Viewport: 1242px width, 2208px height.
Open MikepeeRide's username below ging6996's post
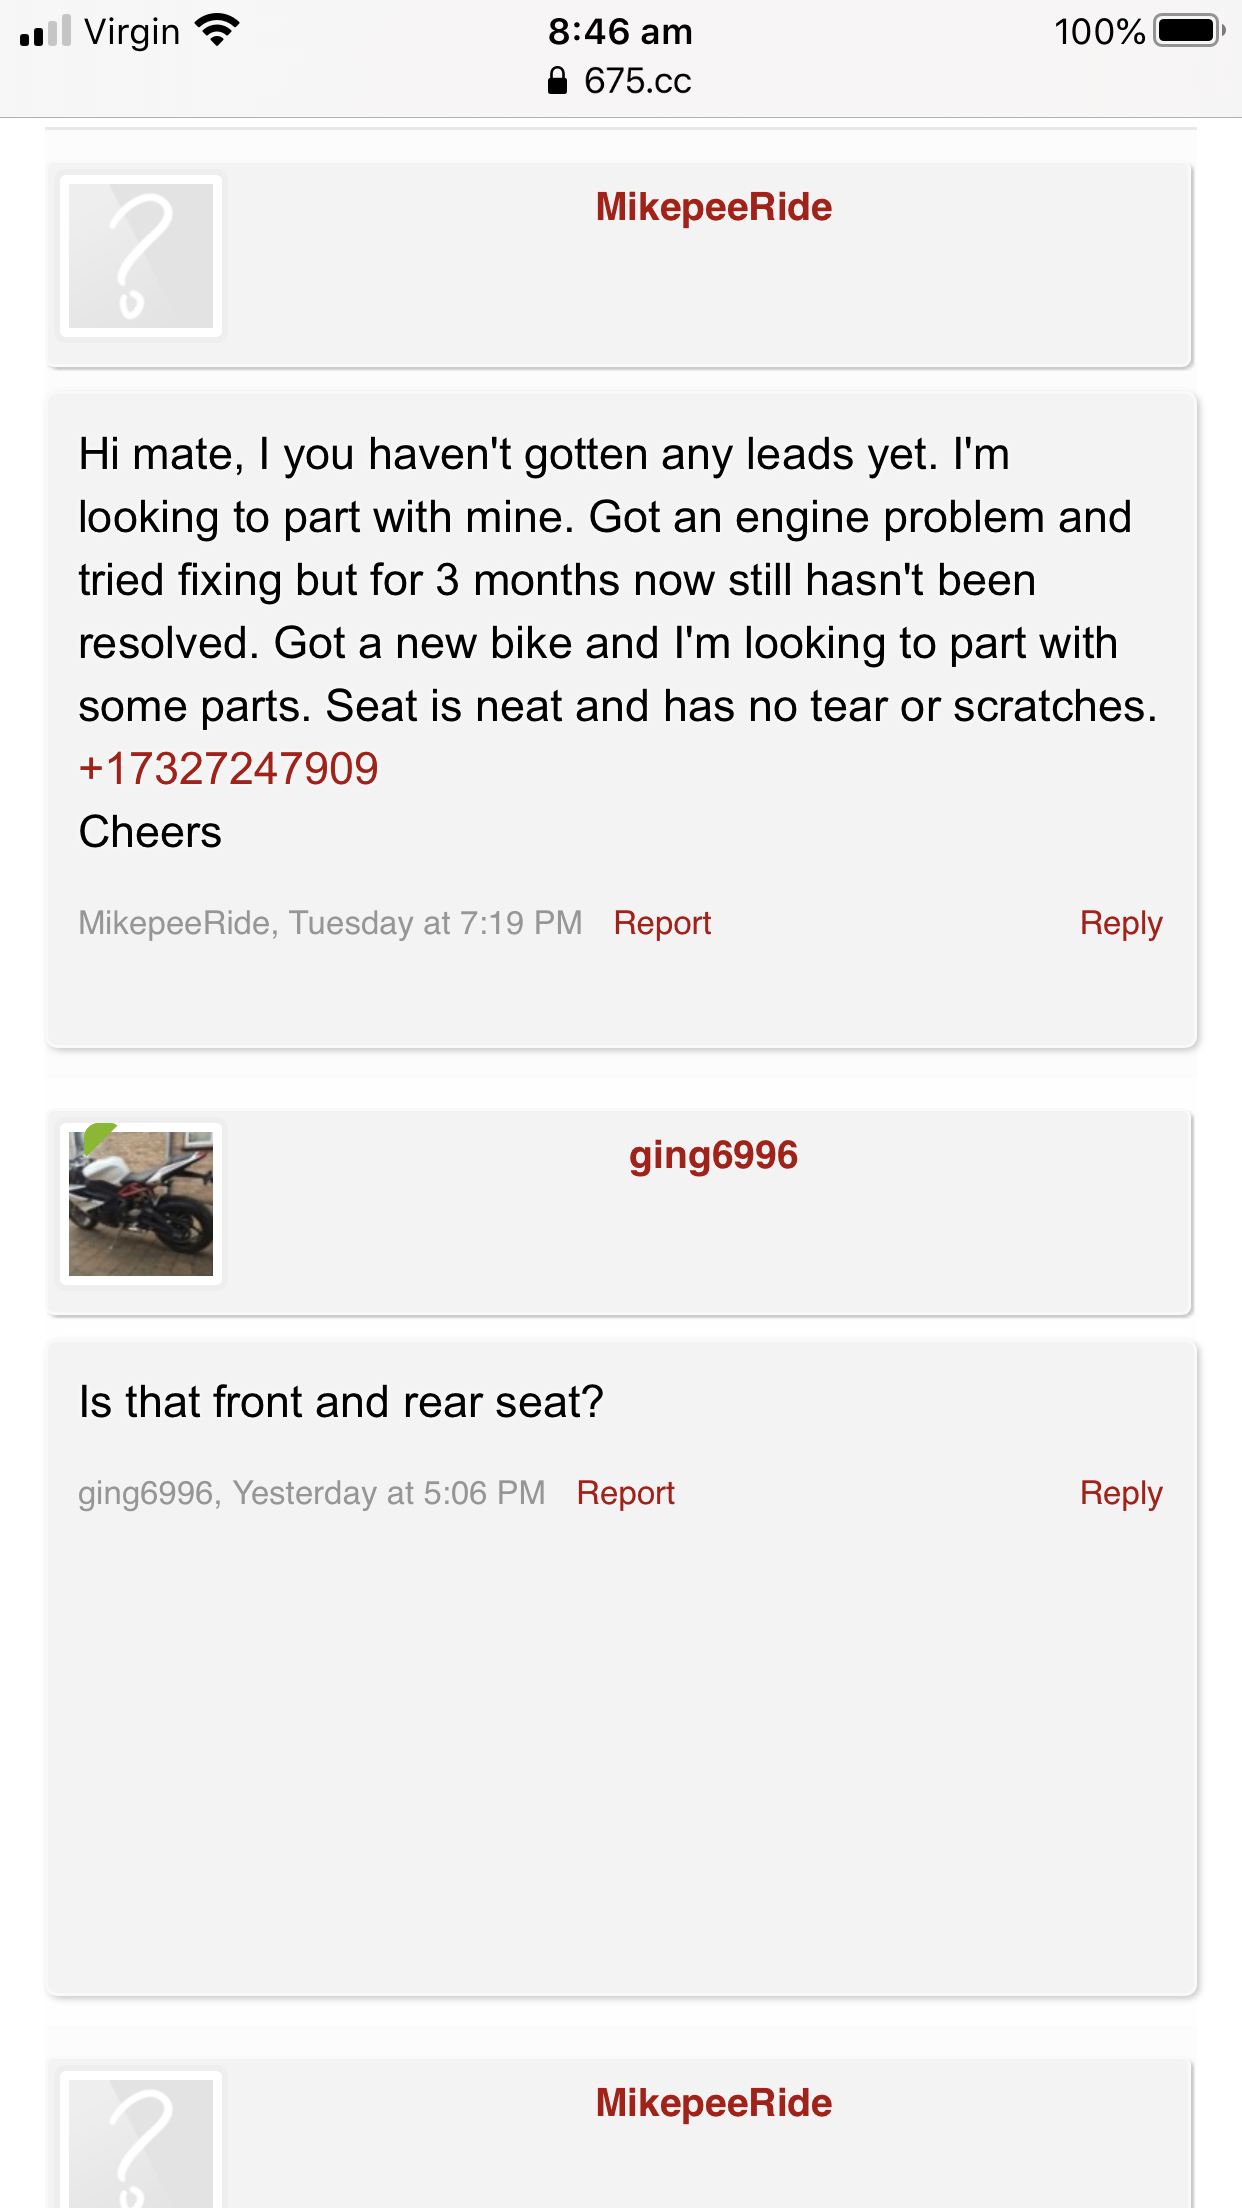(713, 2103)
